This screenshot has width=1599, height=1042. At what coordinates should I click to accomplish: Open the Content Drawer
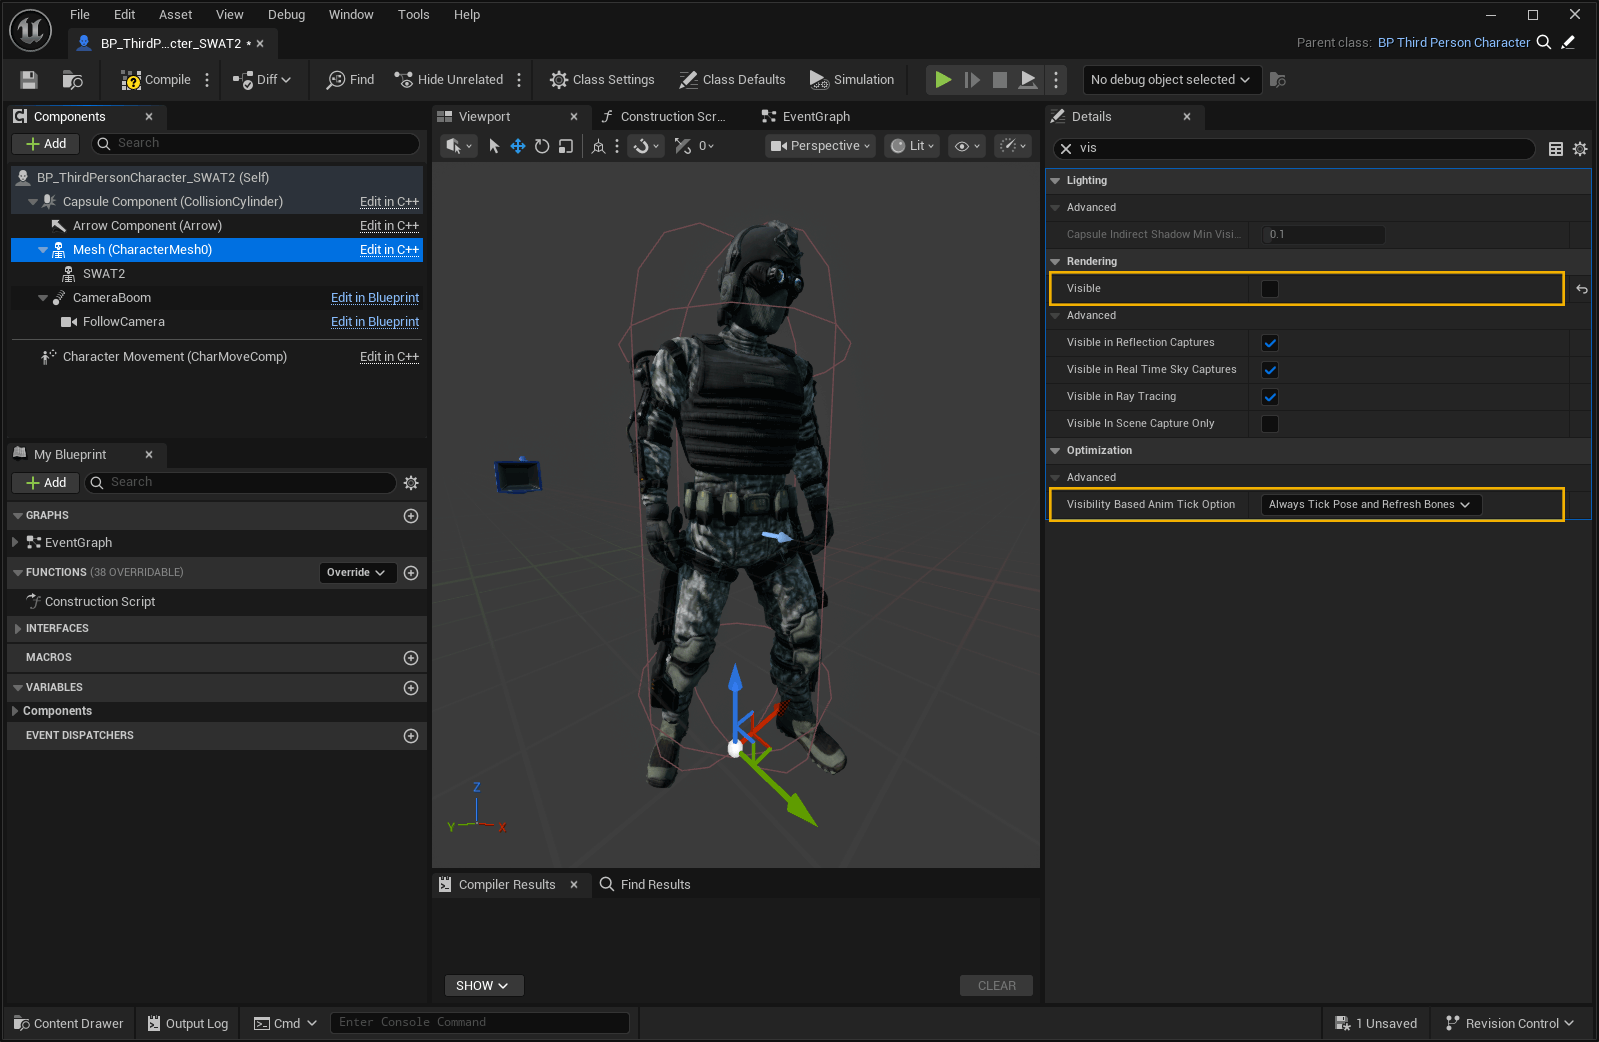tap(69, 1023)
